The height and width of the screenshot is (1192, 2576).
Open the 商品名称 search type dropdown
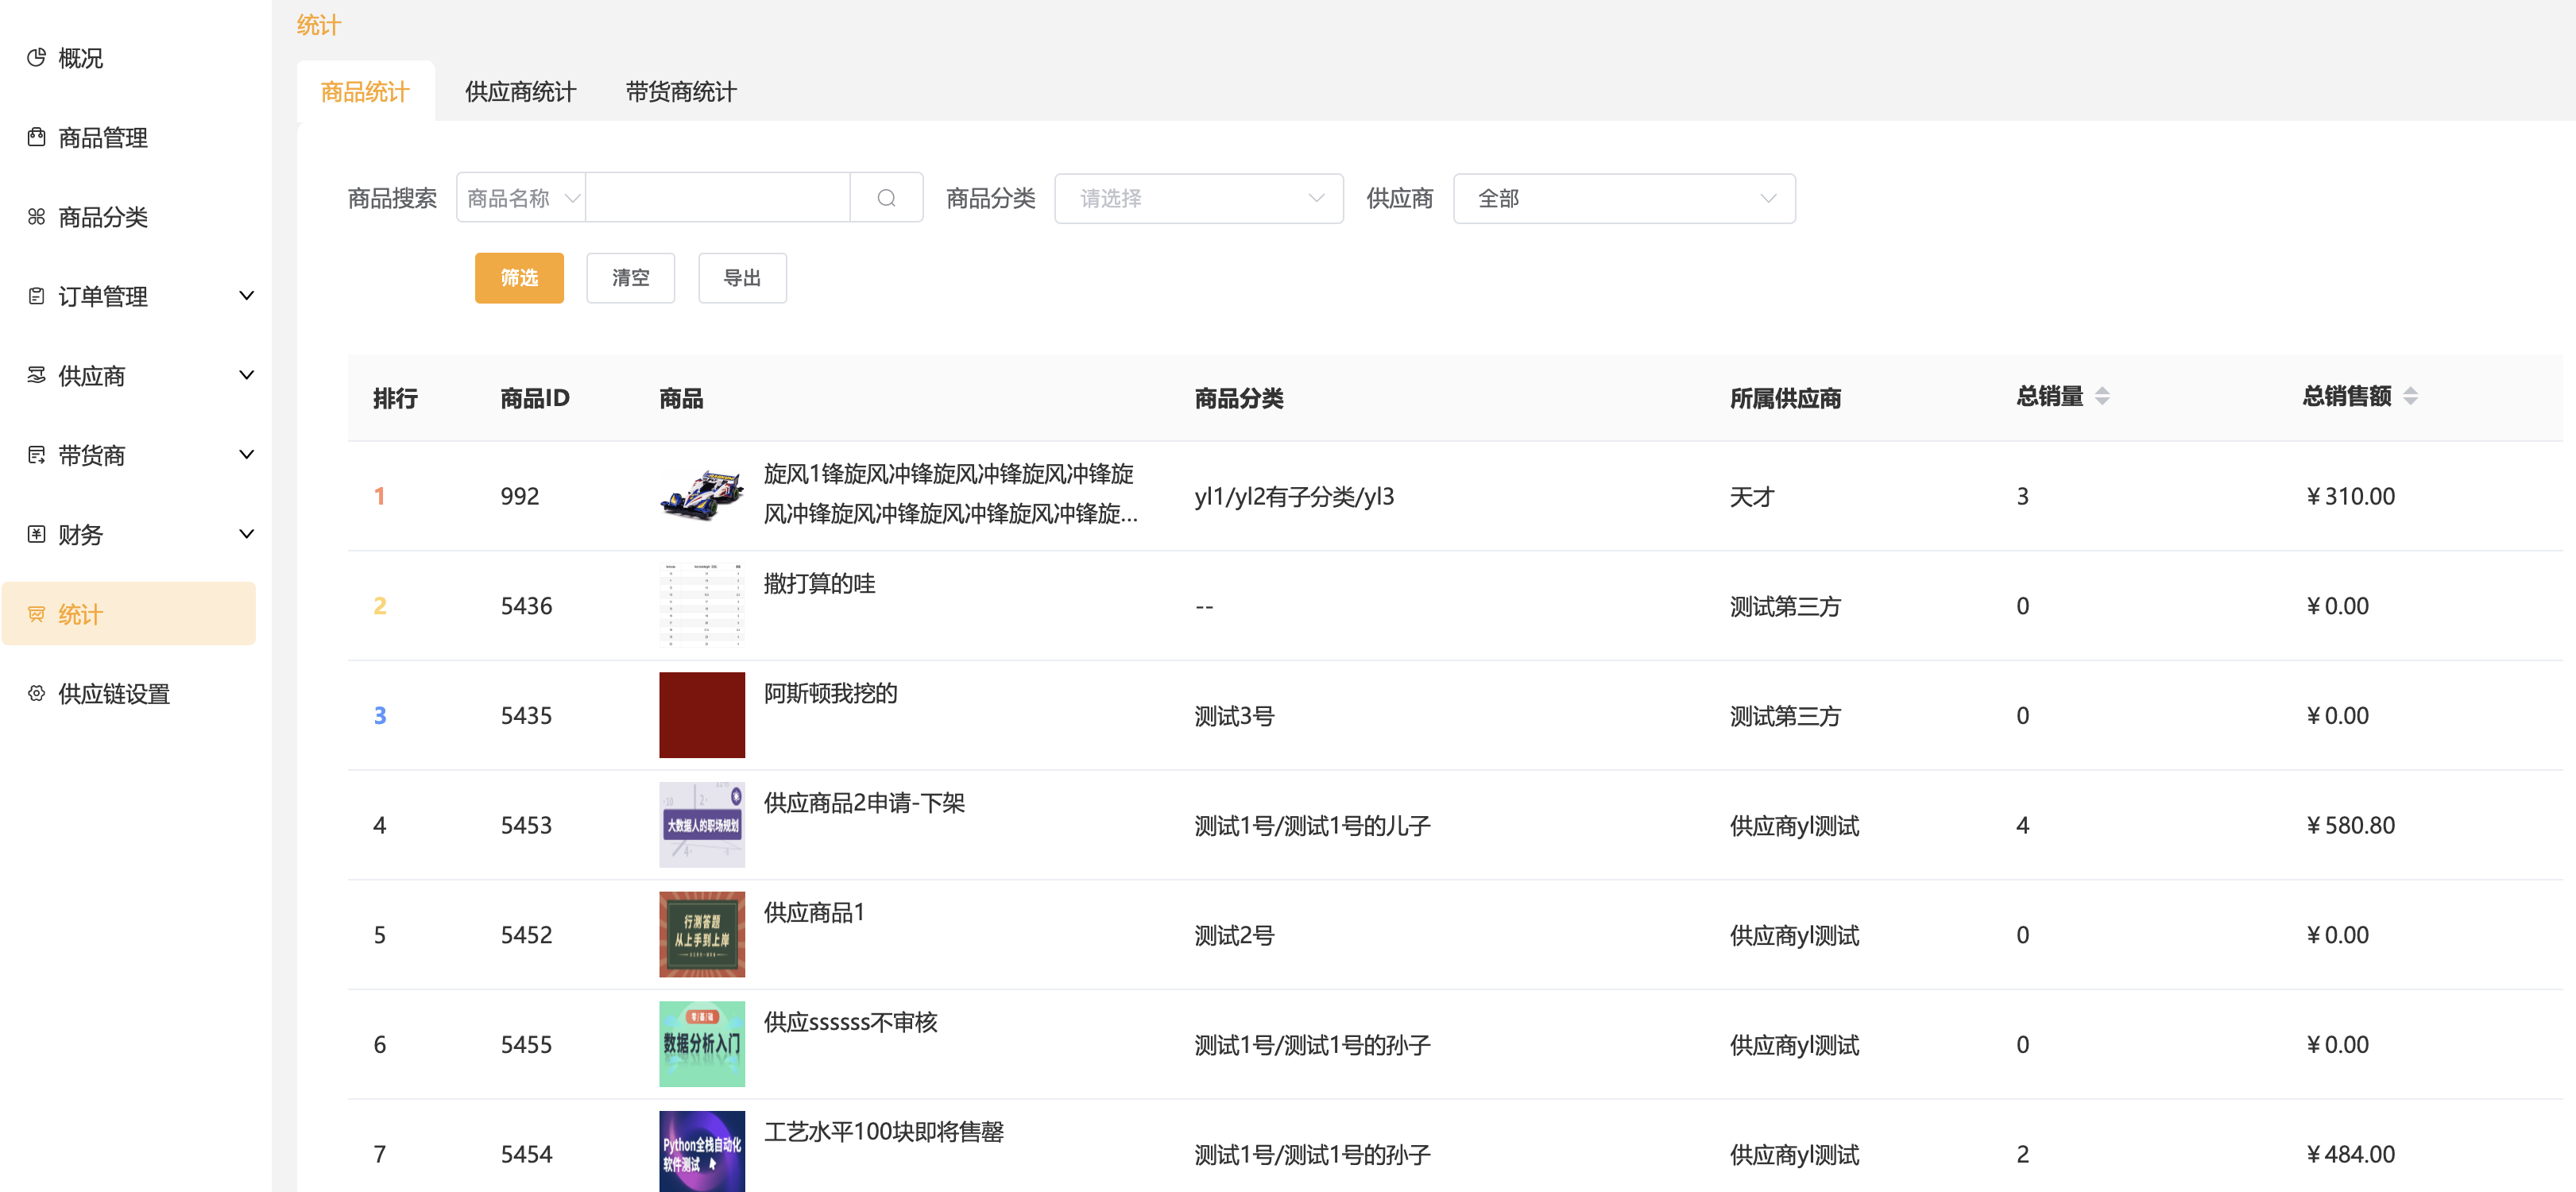(521, 198)
